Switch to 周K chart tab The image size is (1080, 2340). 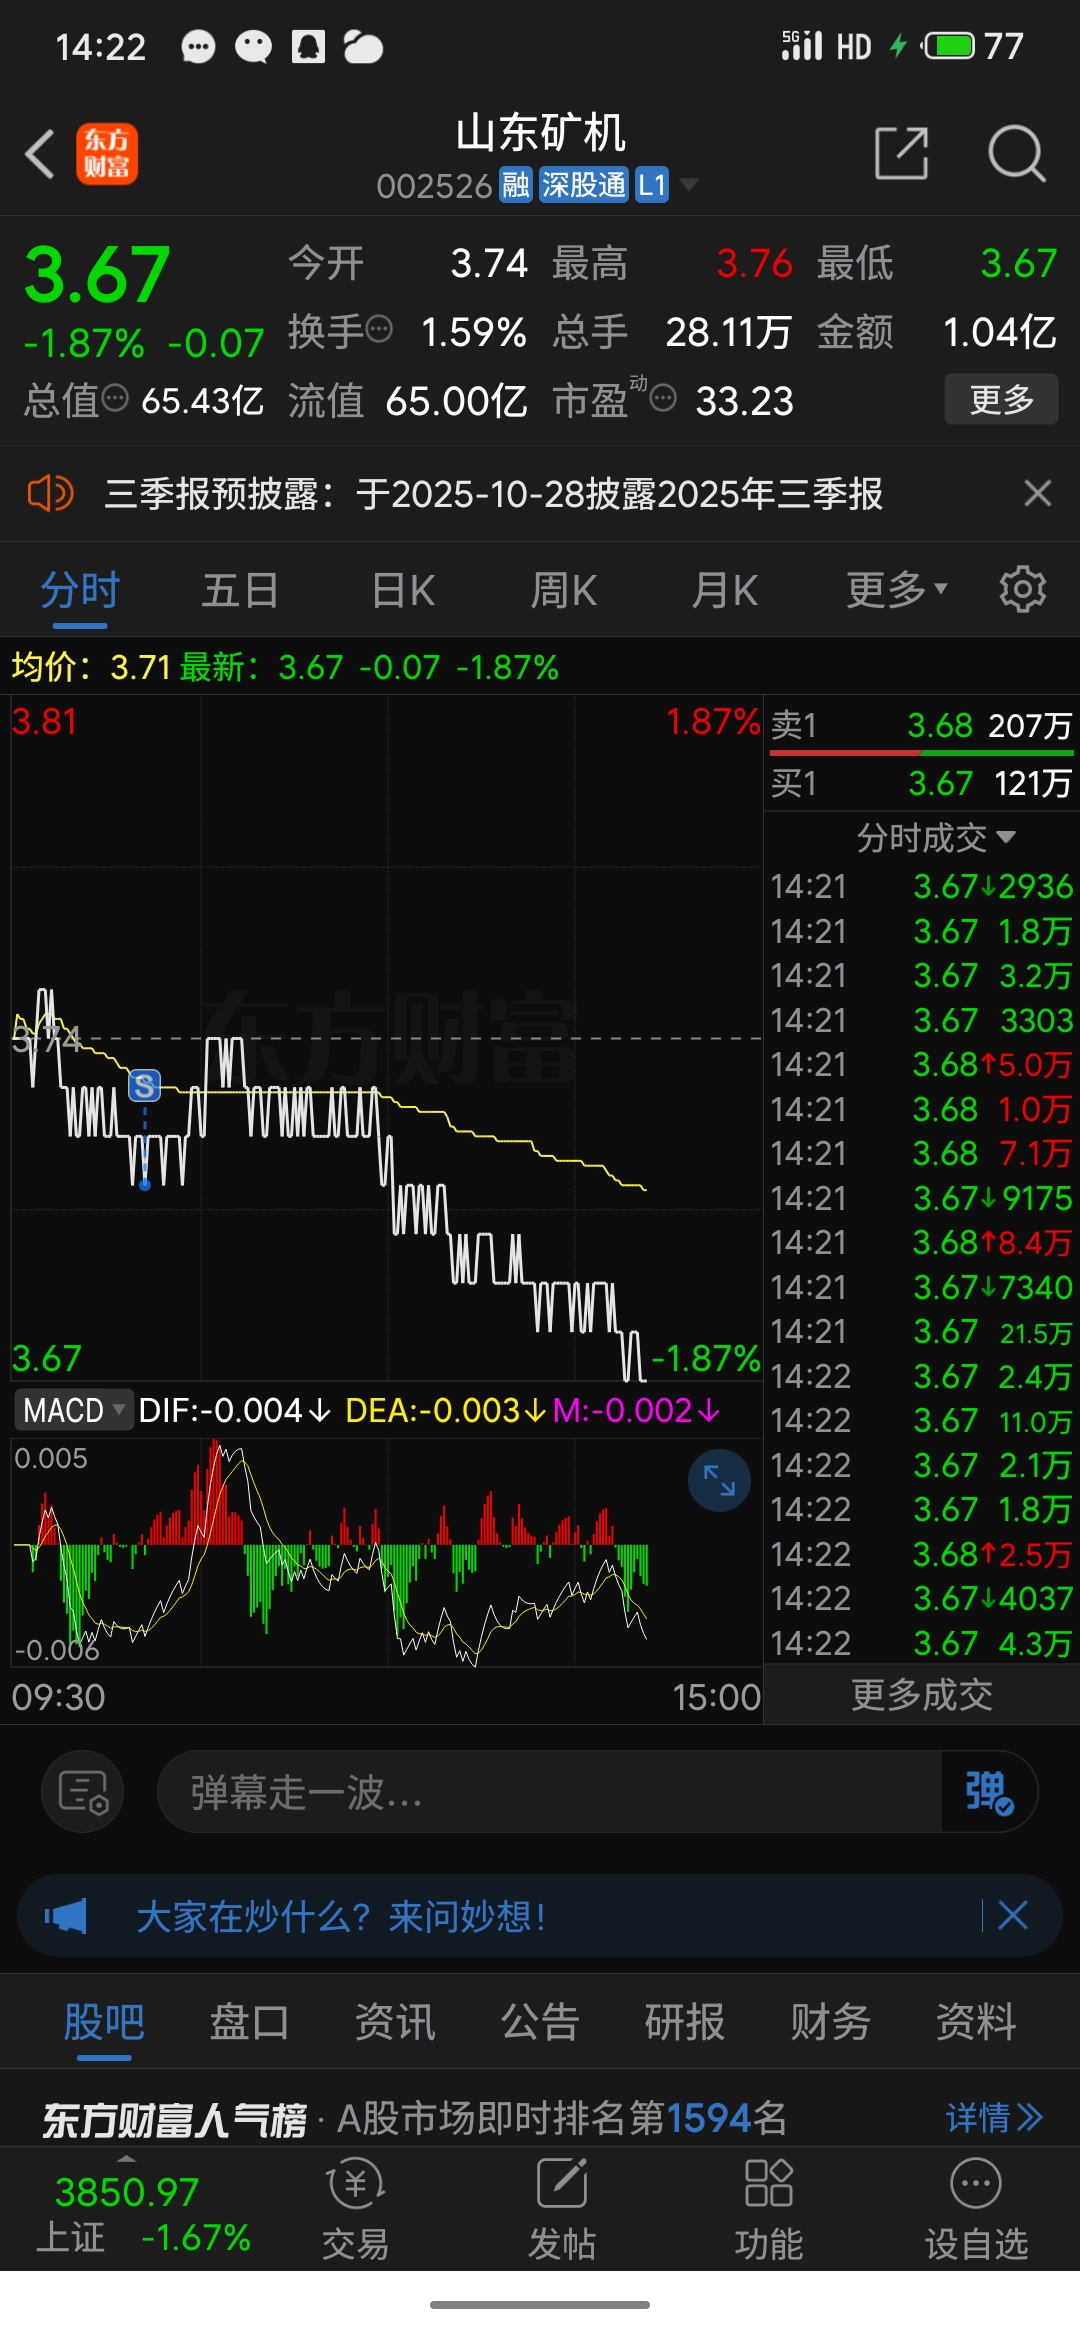563,590
